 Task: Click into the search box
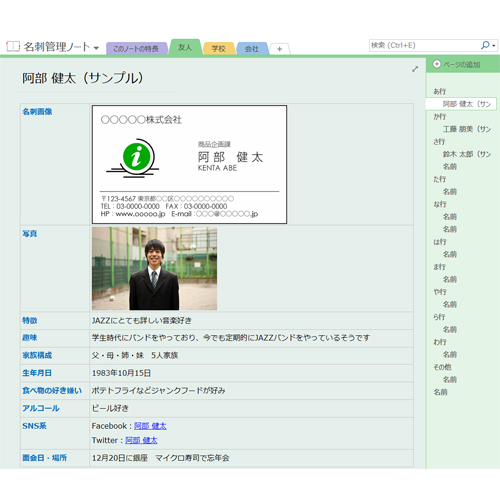click(x=424, y=45)
